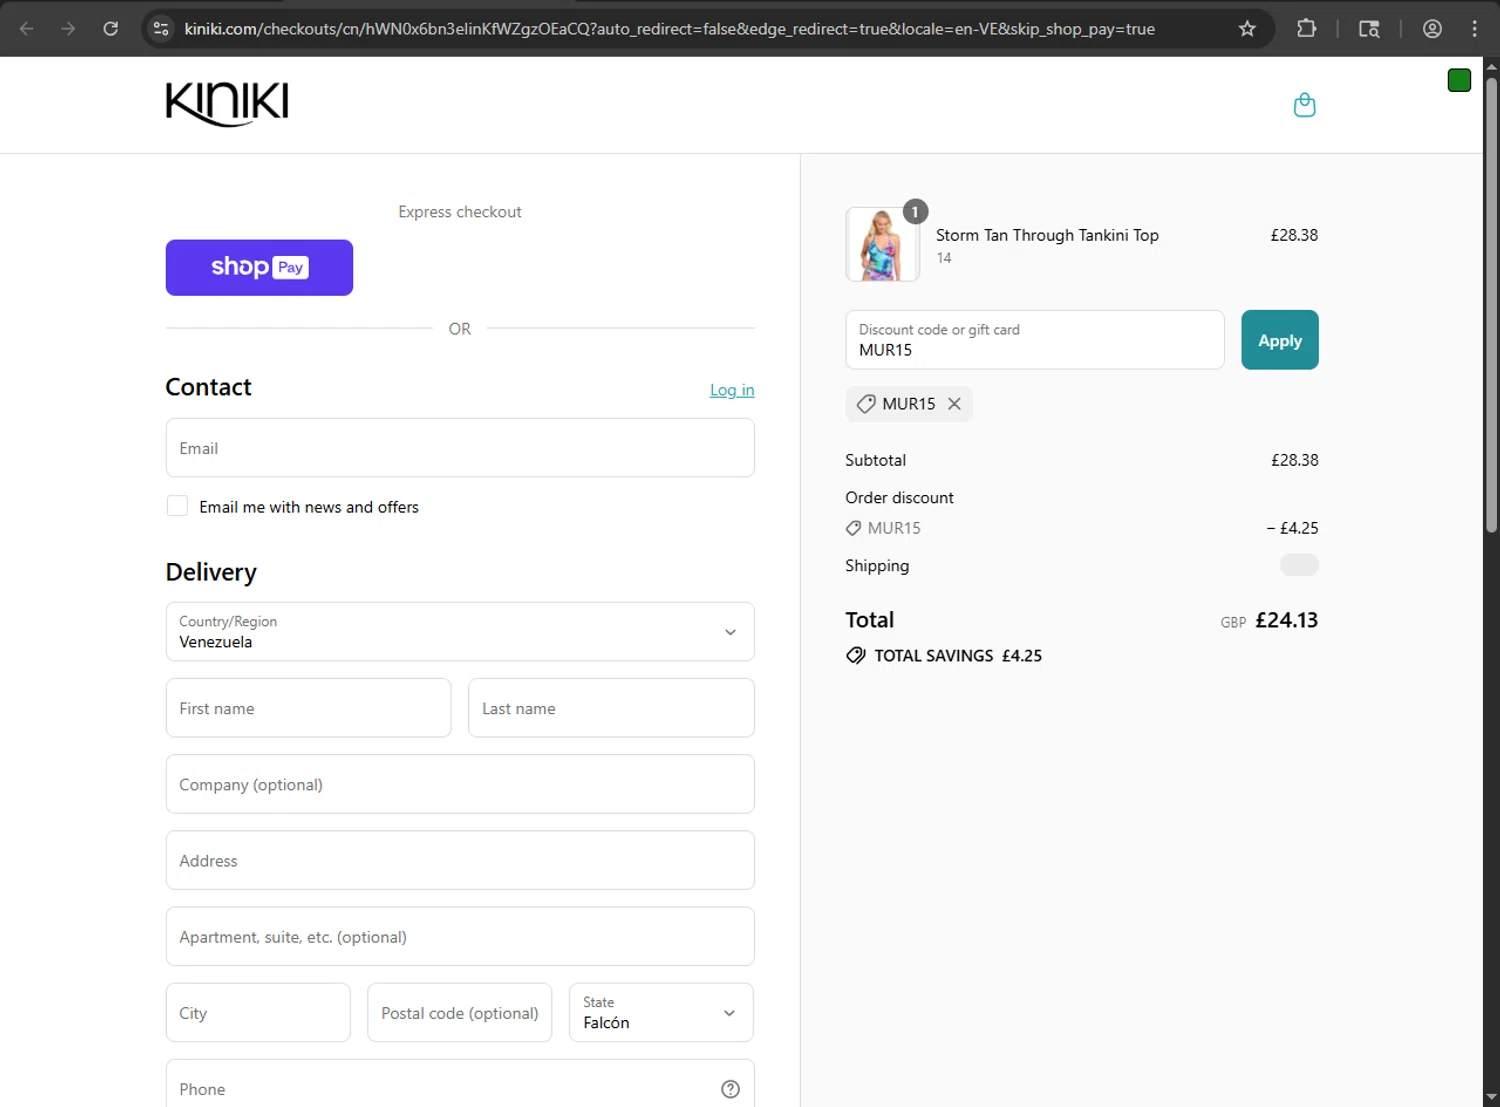
Task: Click the green extension square icon
Action: pyautogui.click(x=1459, y=81)
